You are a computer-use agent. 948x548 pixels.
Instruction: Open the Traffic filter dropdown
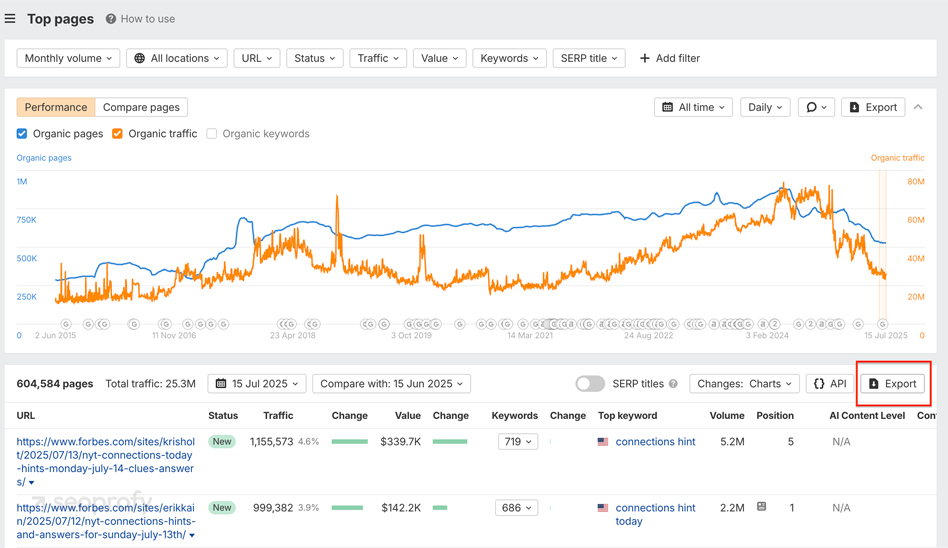click(378, 58)
